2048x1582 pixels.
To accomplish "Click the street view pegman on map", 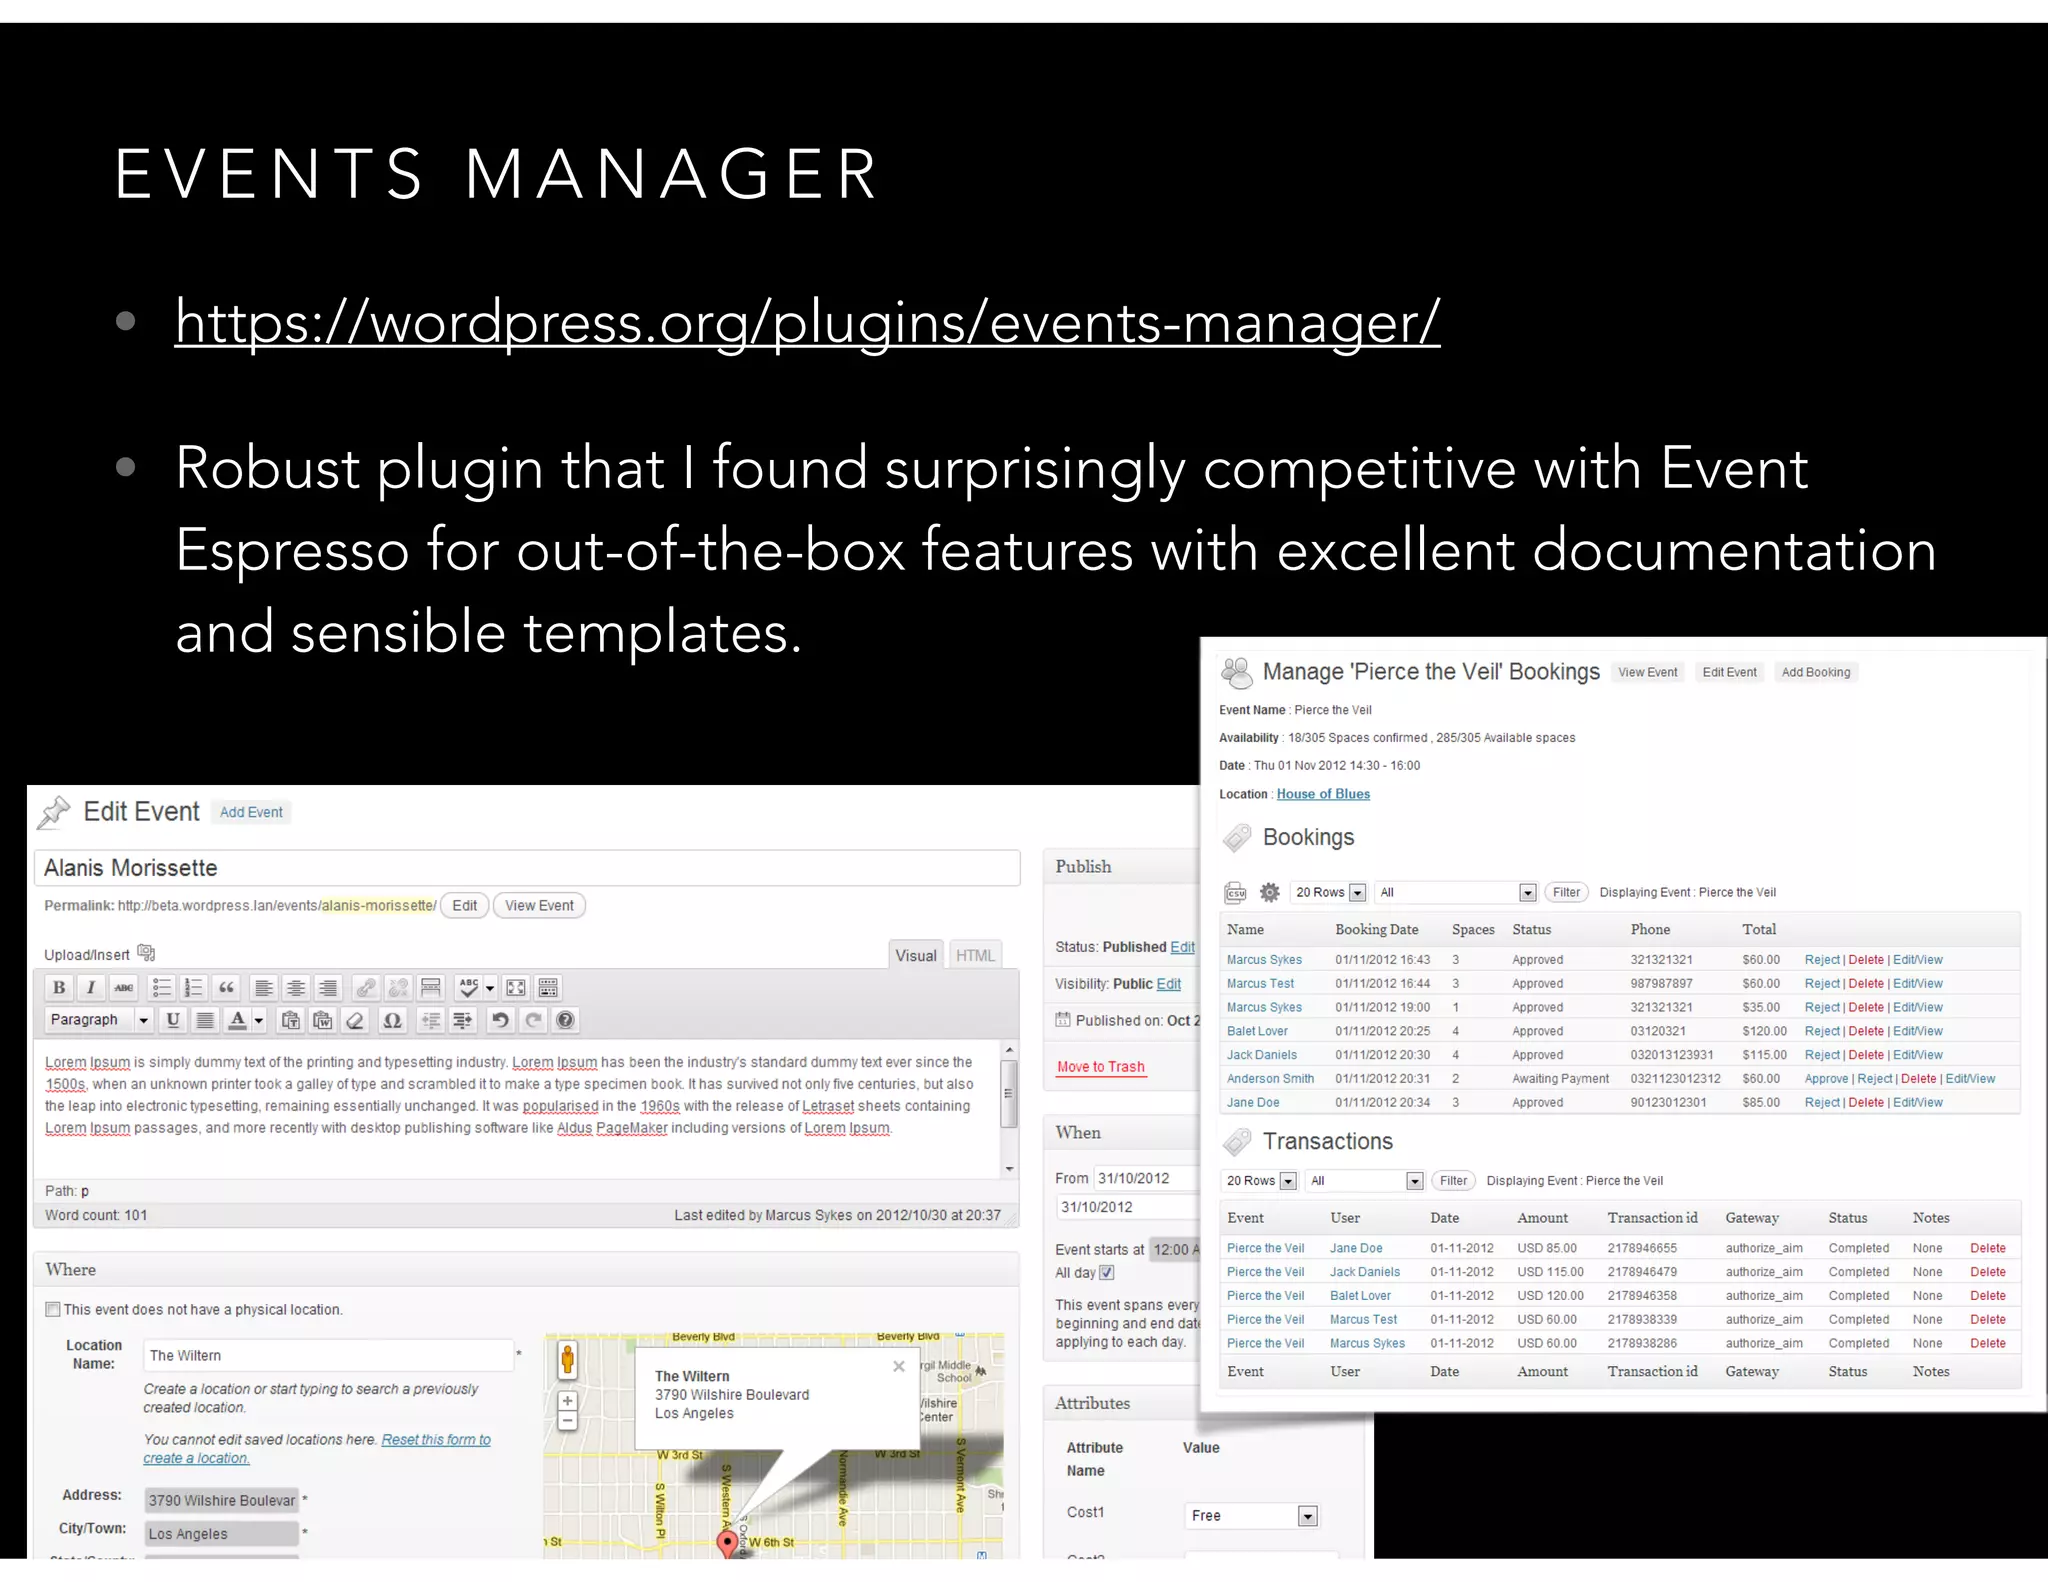I will point(567,1360).
